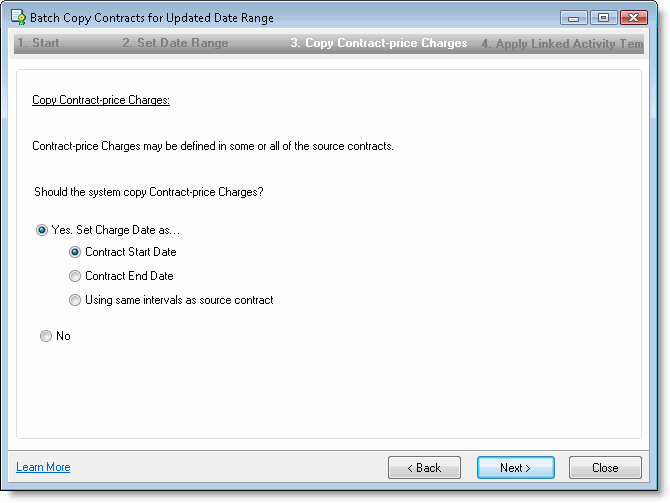Click the window title bar text
This screenshot has height=503, width=670.
pyautogui.click(x=152, y=18)
